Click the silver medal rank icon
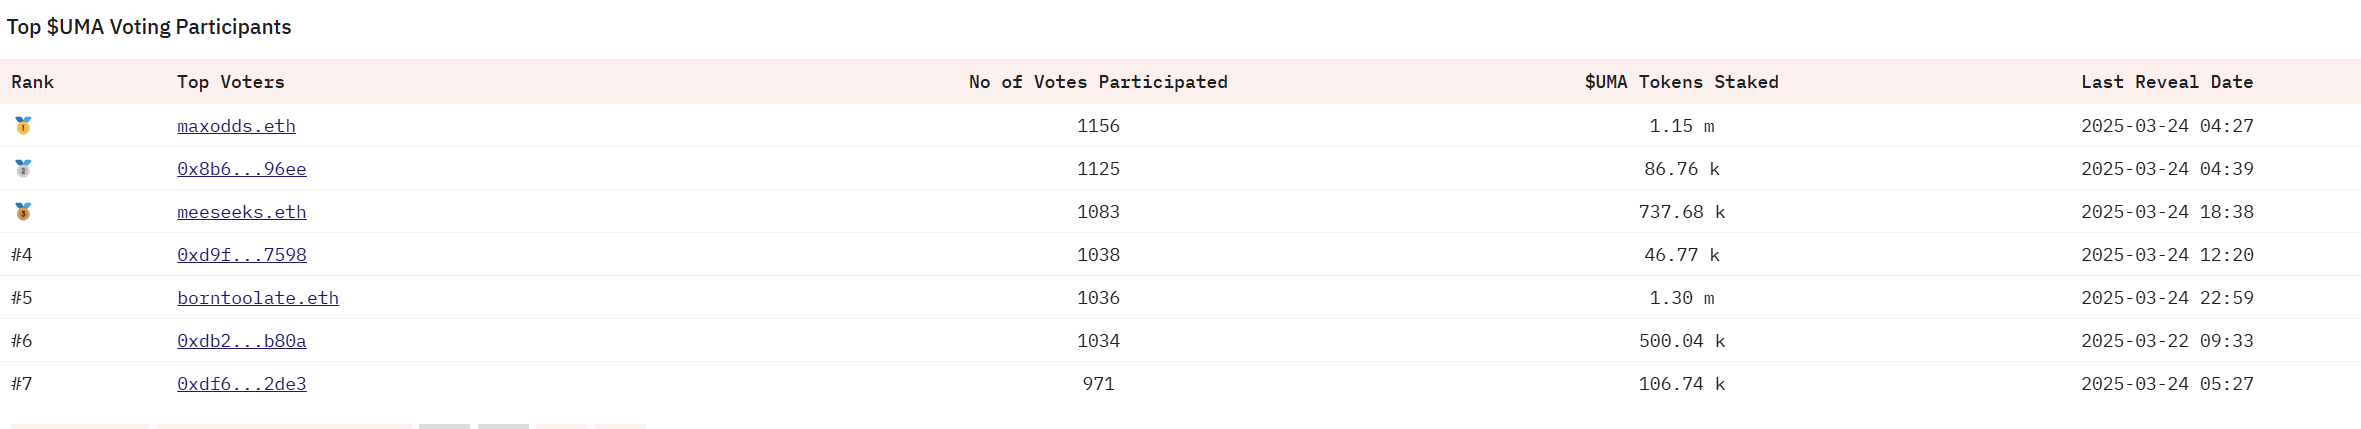The height and width of the screenshot is (429, 2361). 23,168
